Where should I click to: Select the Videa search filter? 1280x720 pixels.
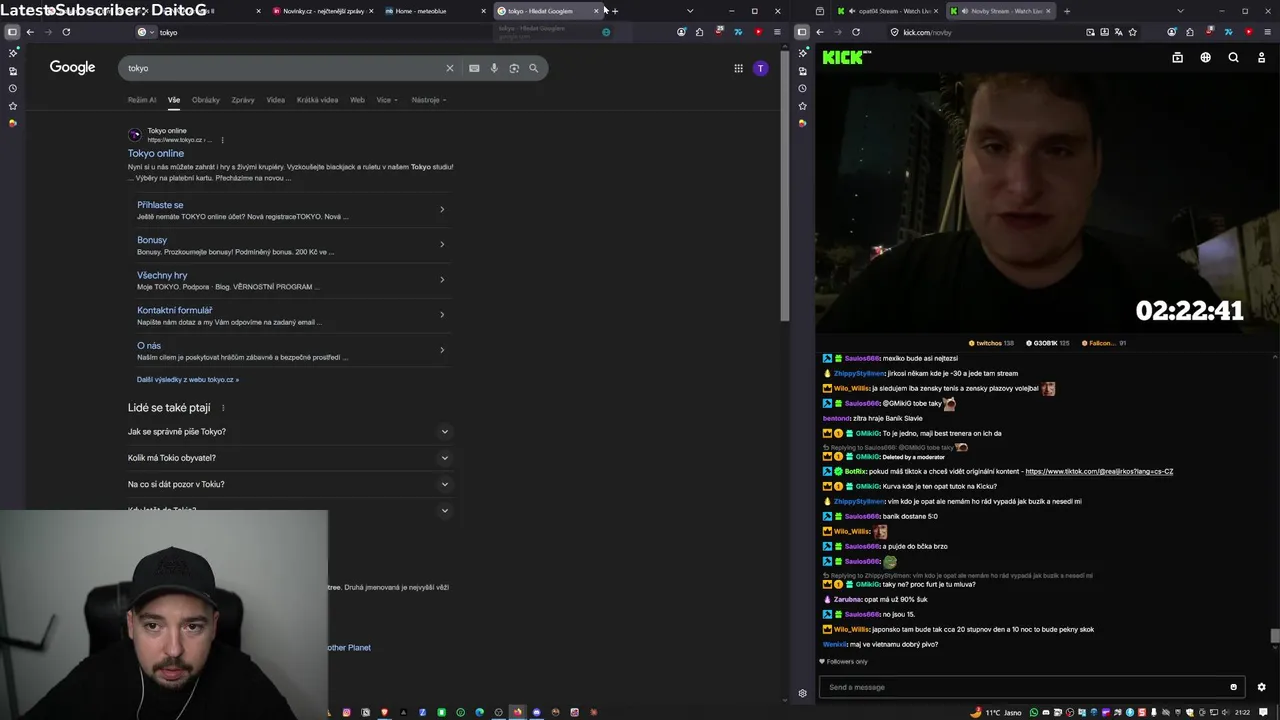point(276,100)
